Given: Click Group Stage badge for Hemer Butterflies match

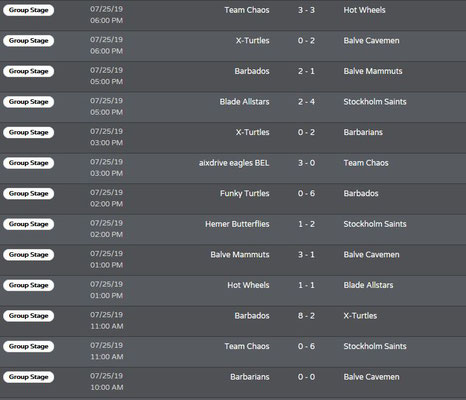Looking at the screenshot, I should click(29, 224).
